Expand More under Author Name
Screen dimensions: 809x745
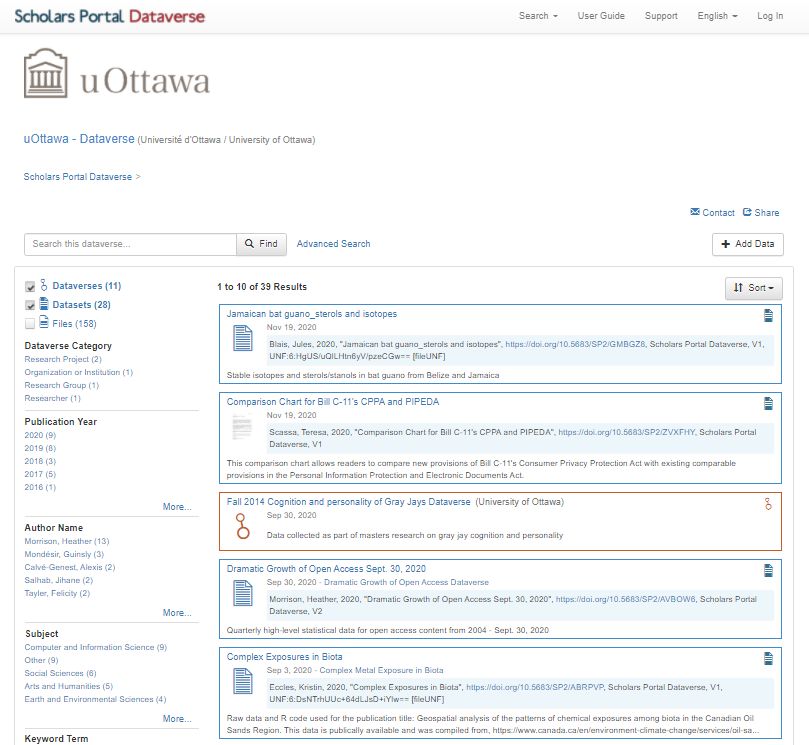coord(177,612)
